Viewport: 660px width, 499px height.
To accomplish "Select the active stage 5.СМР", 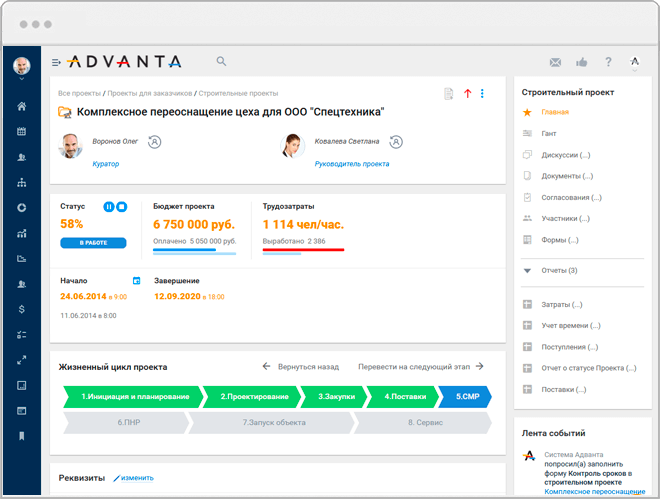I will 465,397.
